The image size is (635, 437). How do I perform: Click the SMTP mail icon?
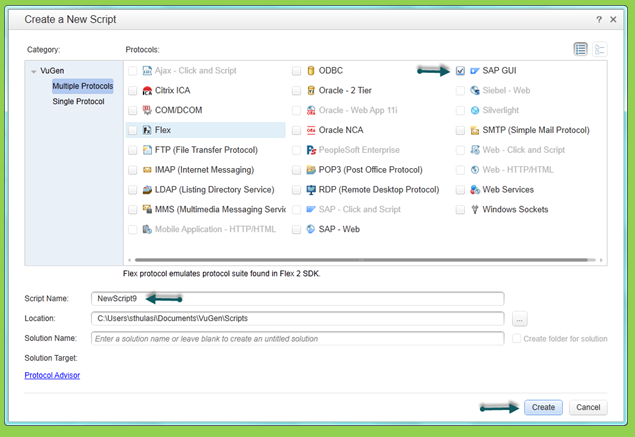pyautogui.click(x=475, y=130)
